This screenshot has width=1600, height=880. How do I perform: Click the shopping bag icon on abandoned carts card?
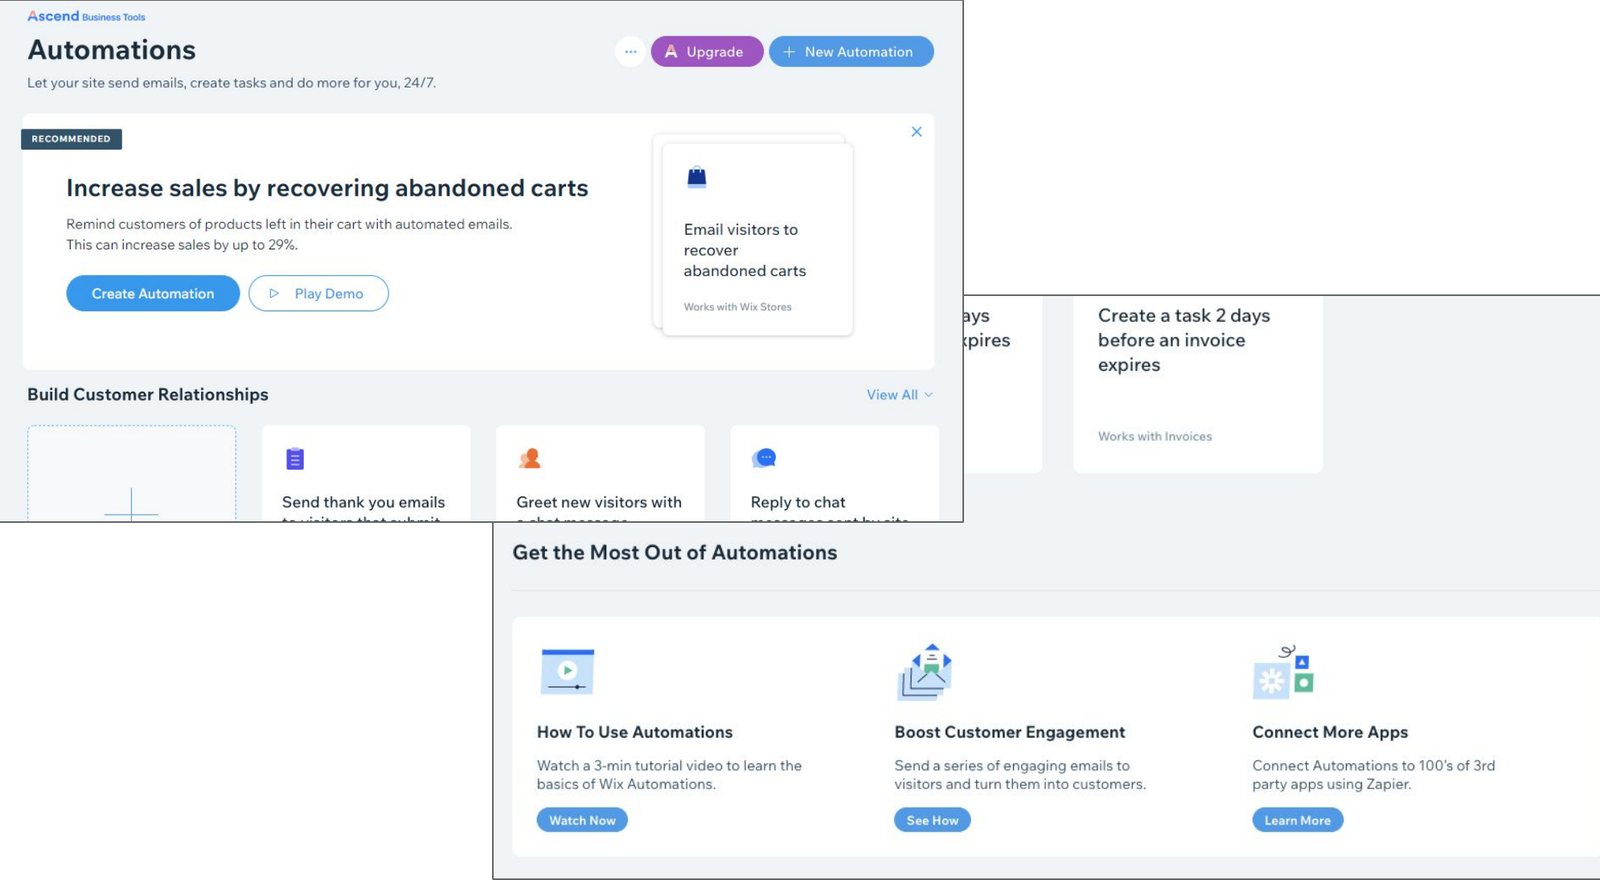pyautogui.click(x=697, y=178)
